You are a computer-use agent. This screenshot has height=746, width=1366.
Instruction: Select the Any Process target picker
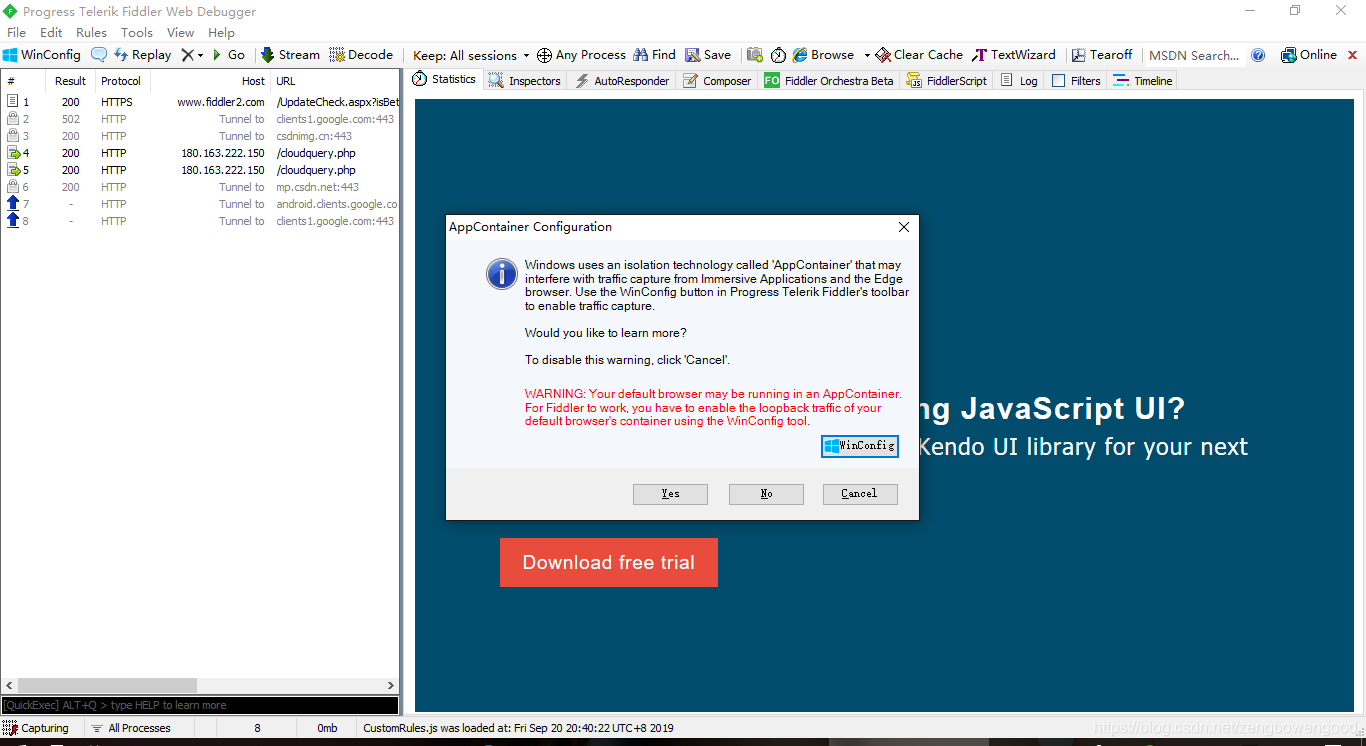coord(581,55)
